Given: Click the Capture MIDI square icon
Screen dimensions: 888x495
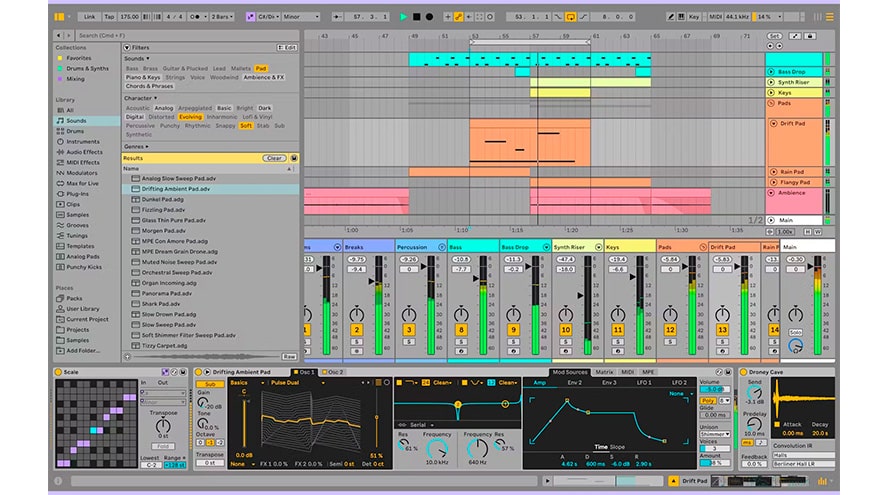Looking at the screenshot, I should click(479, 17).
